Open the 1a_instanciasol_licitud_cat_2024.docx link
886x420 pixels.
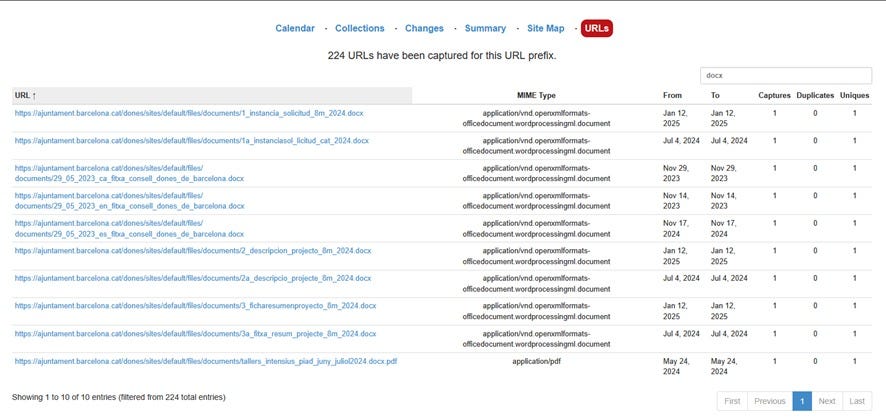(x=192, y=141)
